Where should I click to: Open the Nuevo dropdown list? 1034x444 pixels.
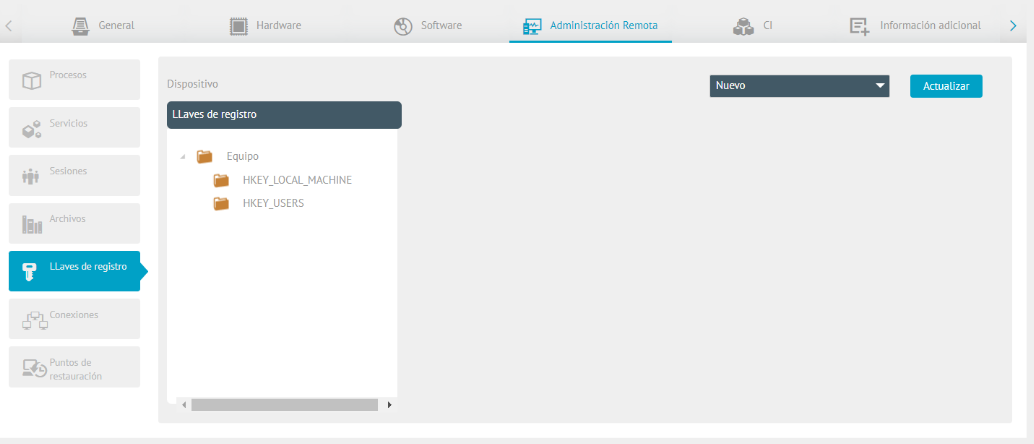[799, 86]
